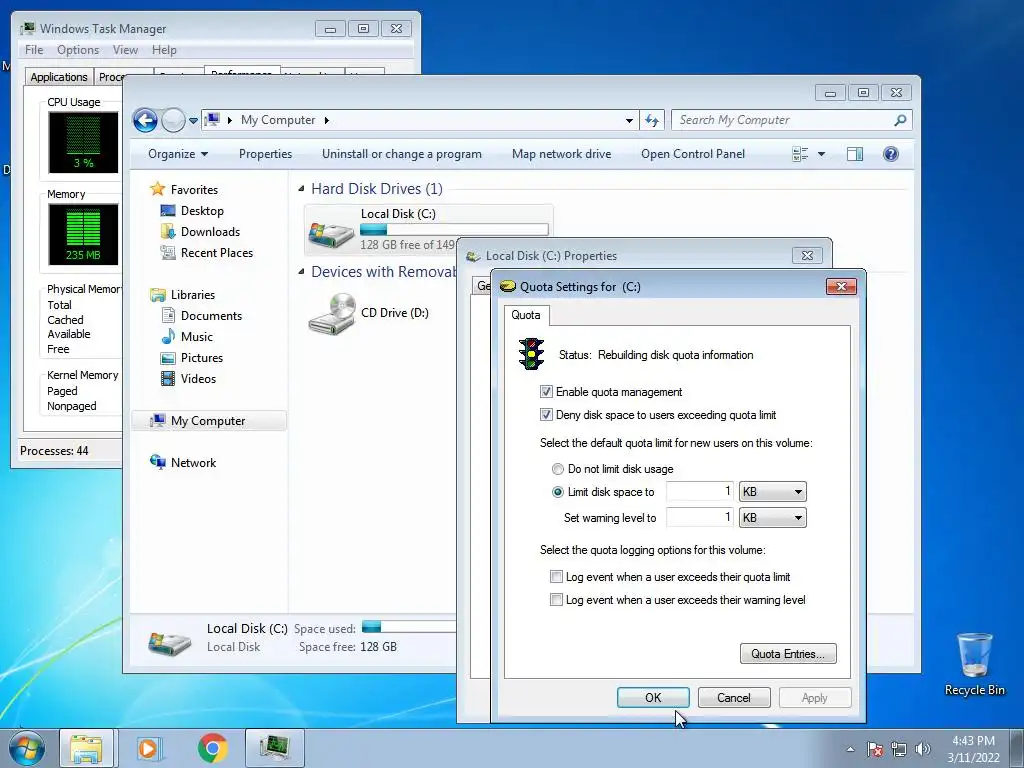Open Google Chrome from taskbar
Screen dimensions: 1024x768
pos(212,748)
